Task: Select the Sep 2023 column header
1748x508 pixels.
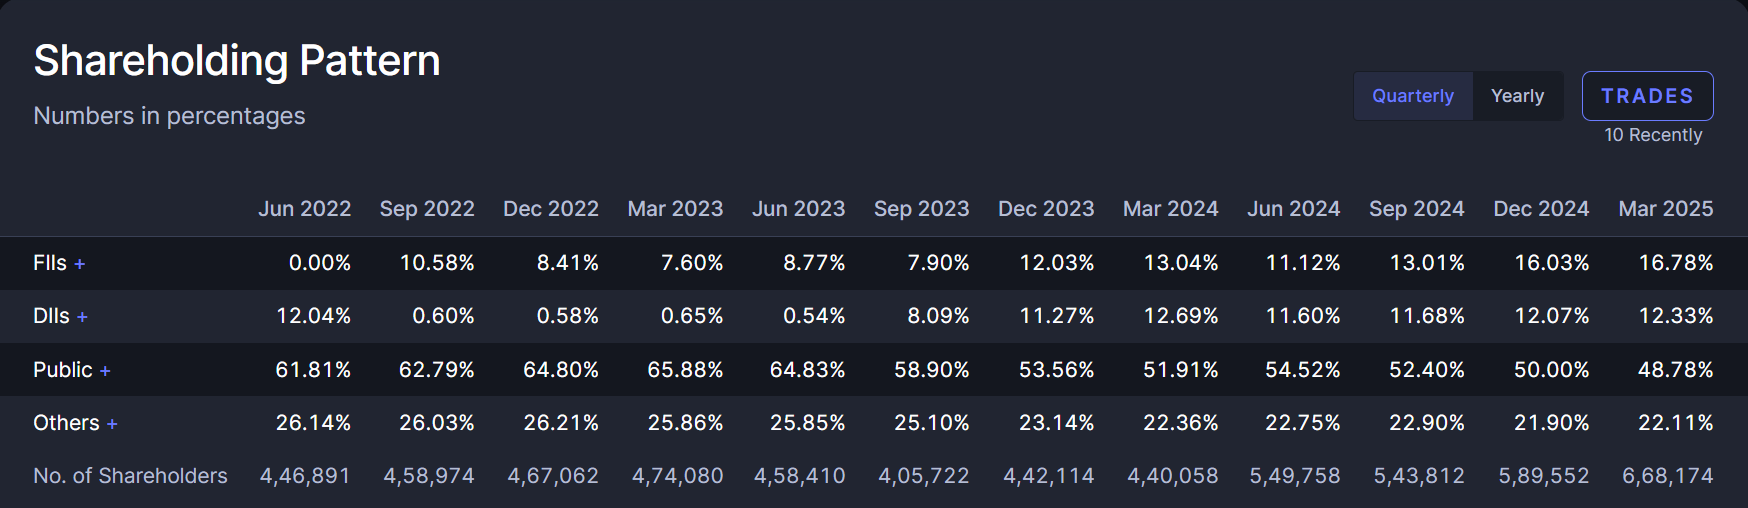Action: pos(922,209)
